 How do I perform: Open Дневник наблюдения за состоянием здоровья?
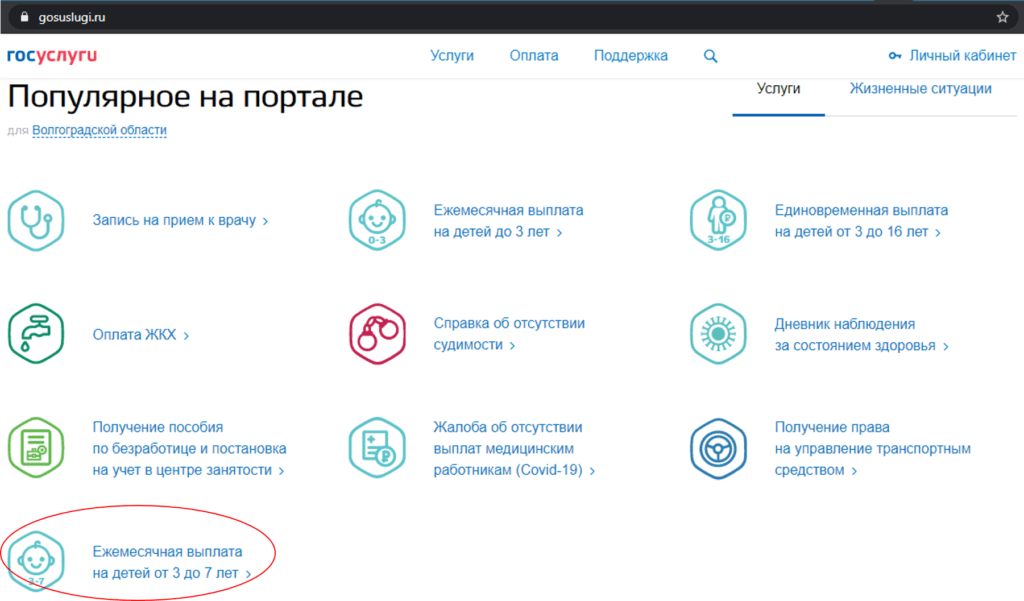coord(861,334)
